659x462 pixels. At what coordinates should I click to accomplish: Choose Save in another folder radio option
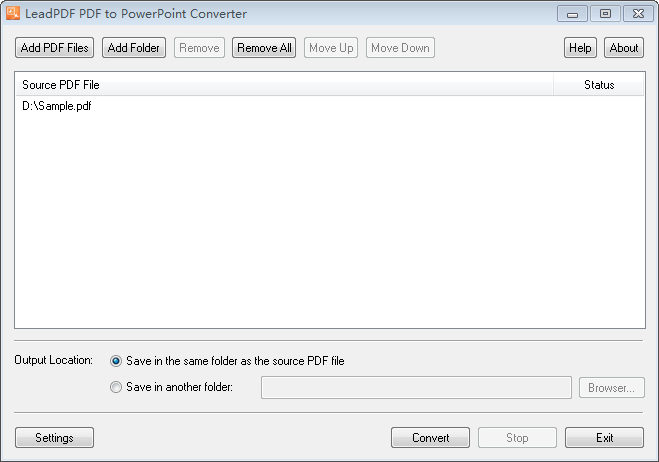(117, 387)
